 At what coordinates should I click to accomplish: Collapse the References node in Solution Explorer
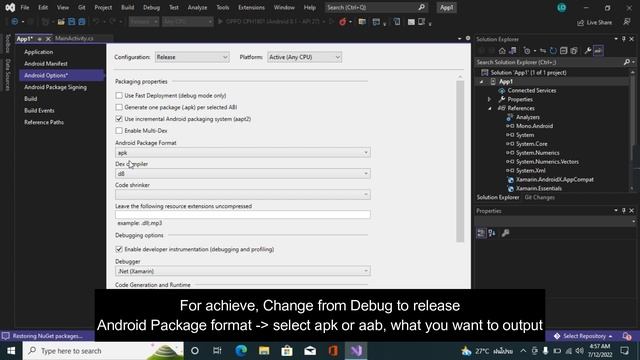click(x=489, y=108)
